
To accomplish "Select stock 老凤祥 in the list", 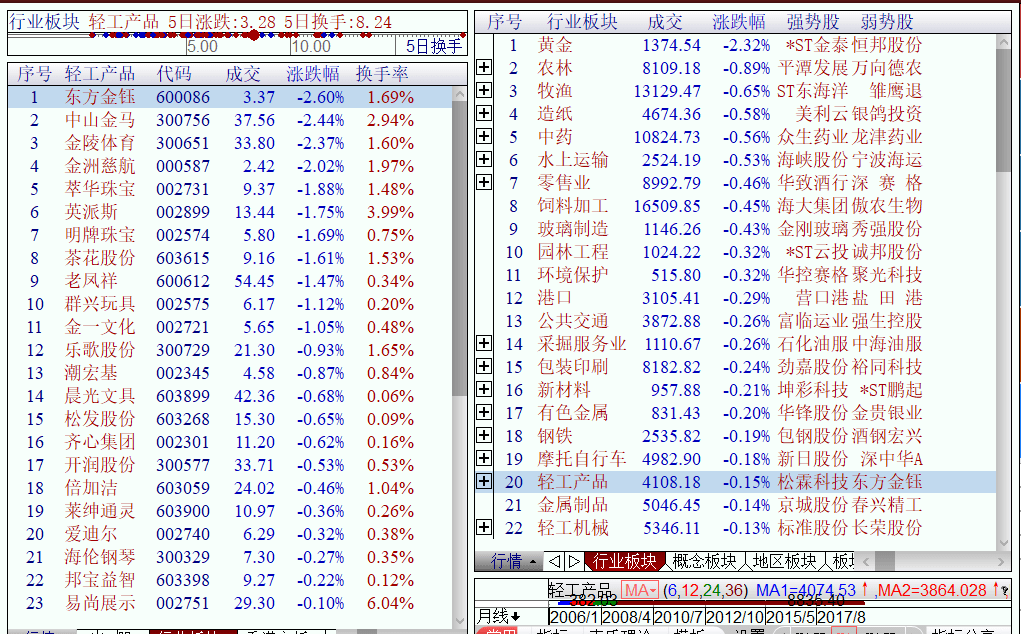I will 230,281.
